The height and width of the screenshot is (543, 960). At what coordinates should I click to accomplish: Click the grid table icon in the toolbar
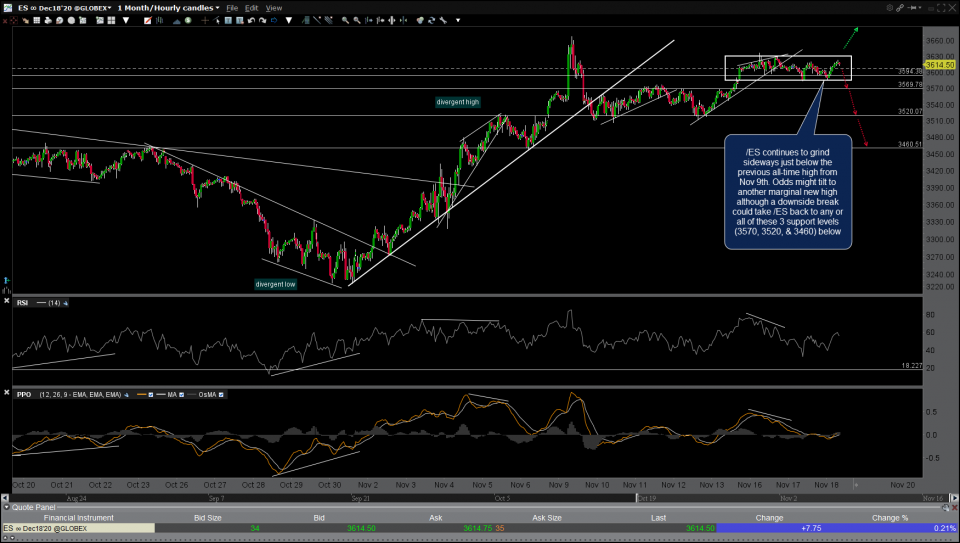click(37, 20)
